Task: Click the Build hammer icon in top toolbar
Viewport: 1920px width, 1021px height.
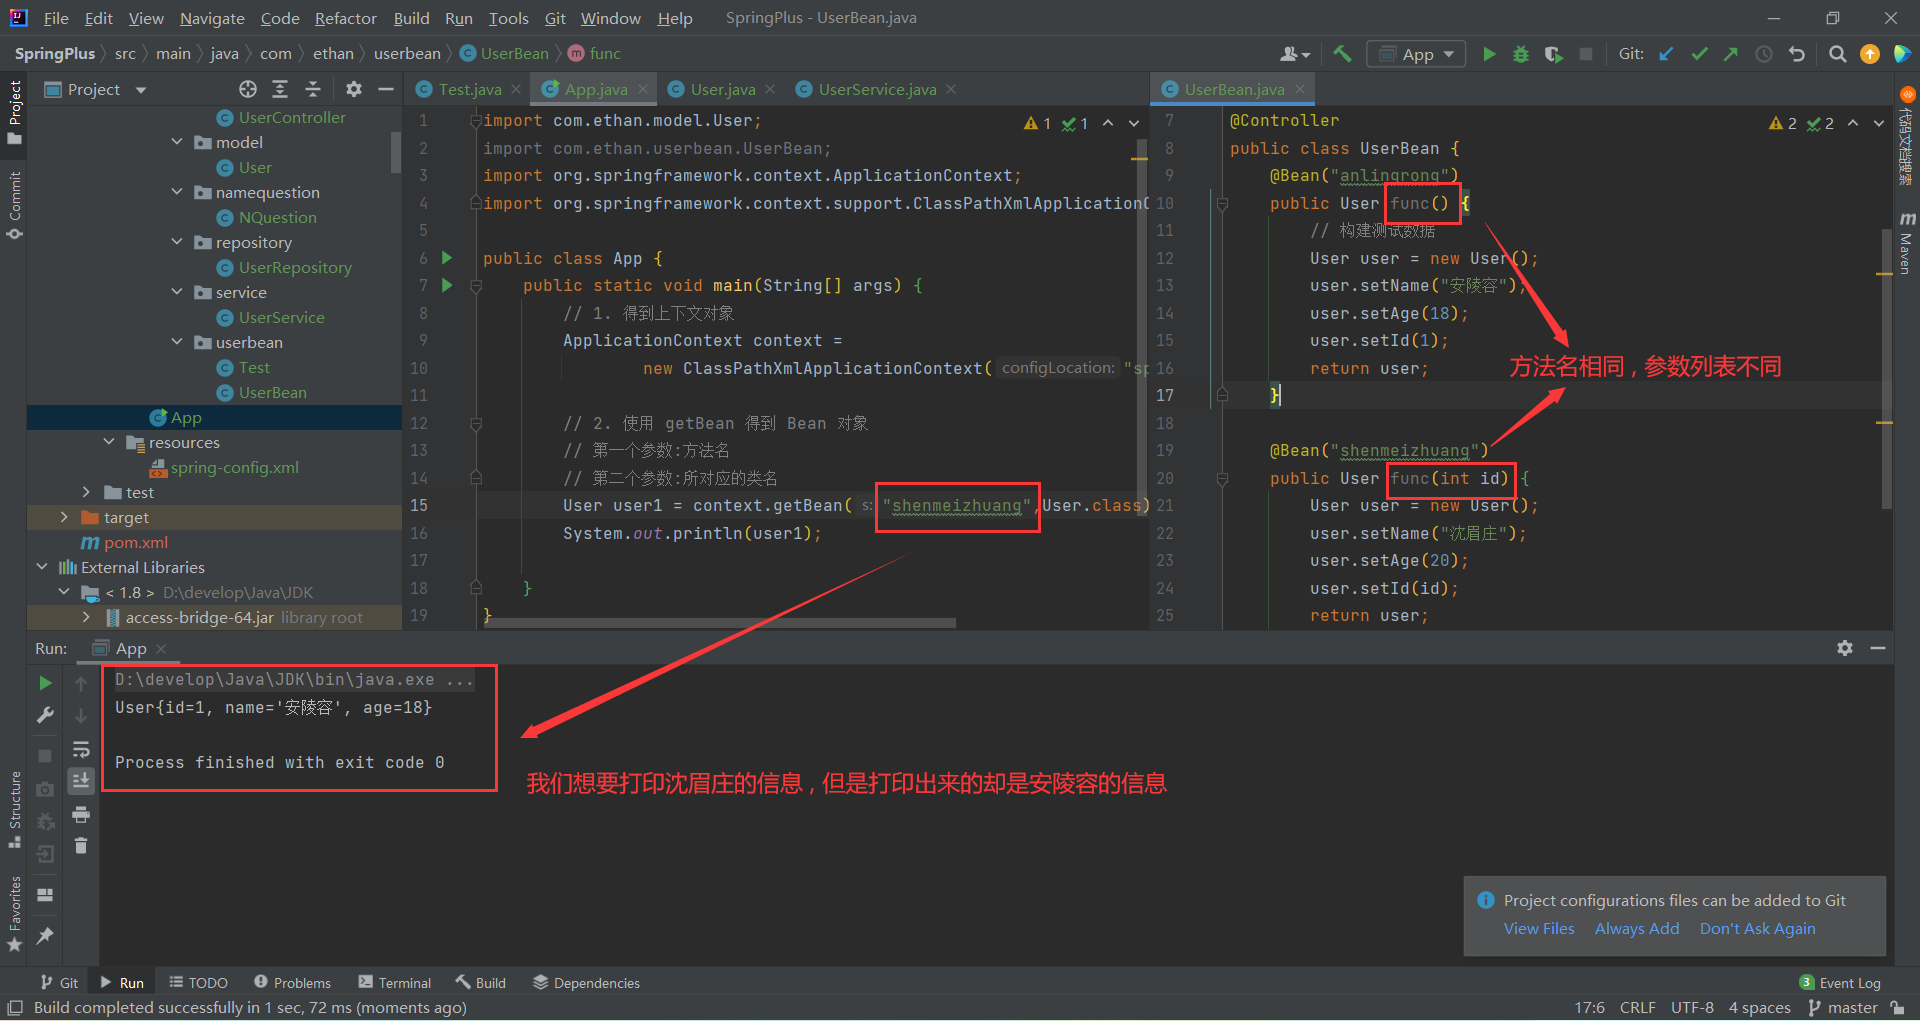Action: coord(1342,54)
